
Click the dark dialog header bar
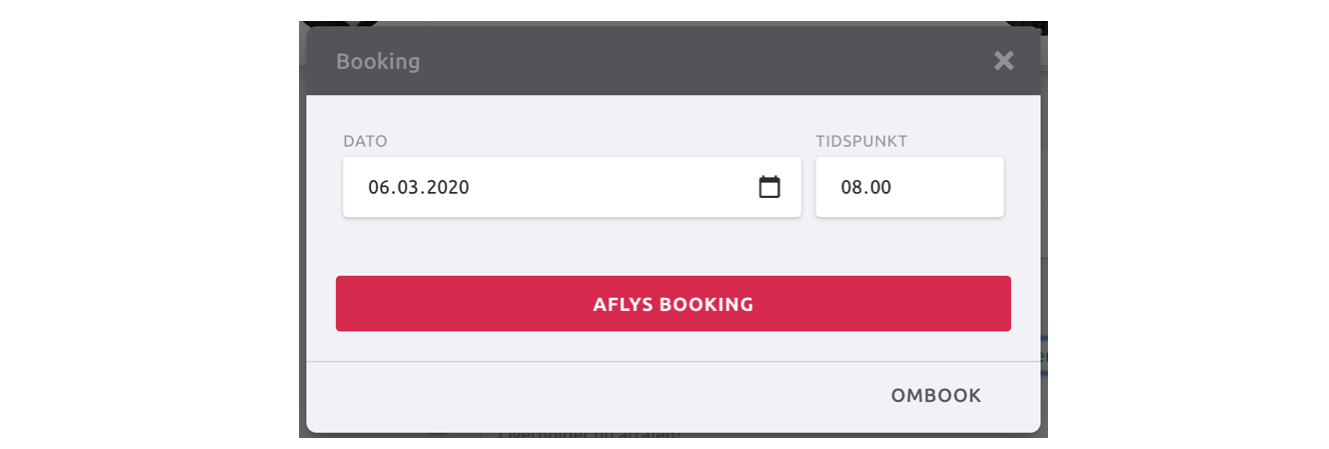tap(673, 61)
